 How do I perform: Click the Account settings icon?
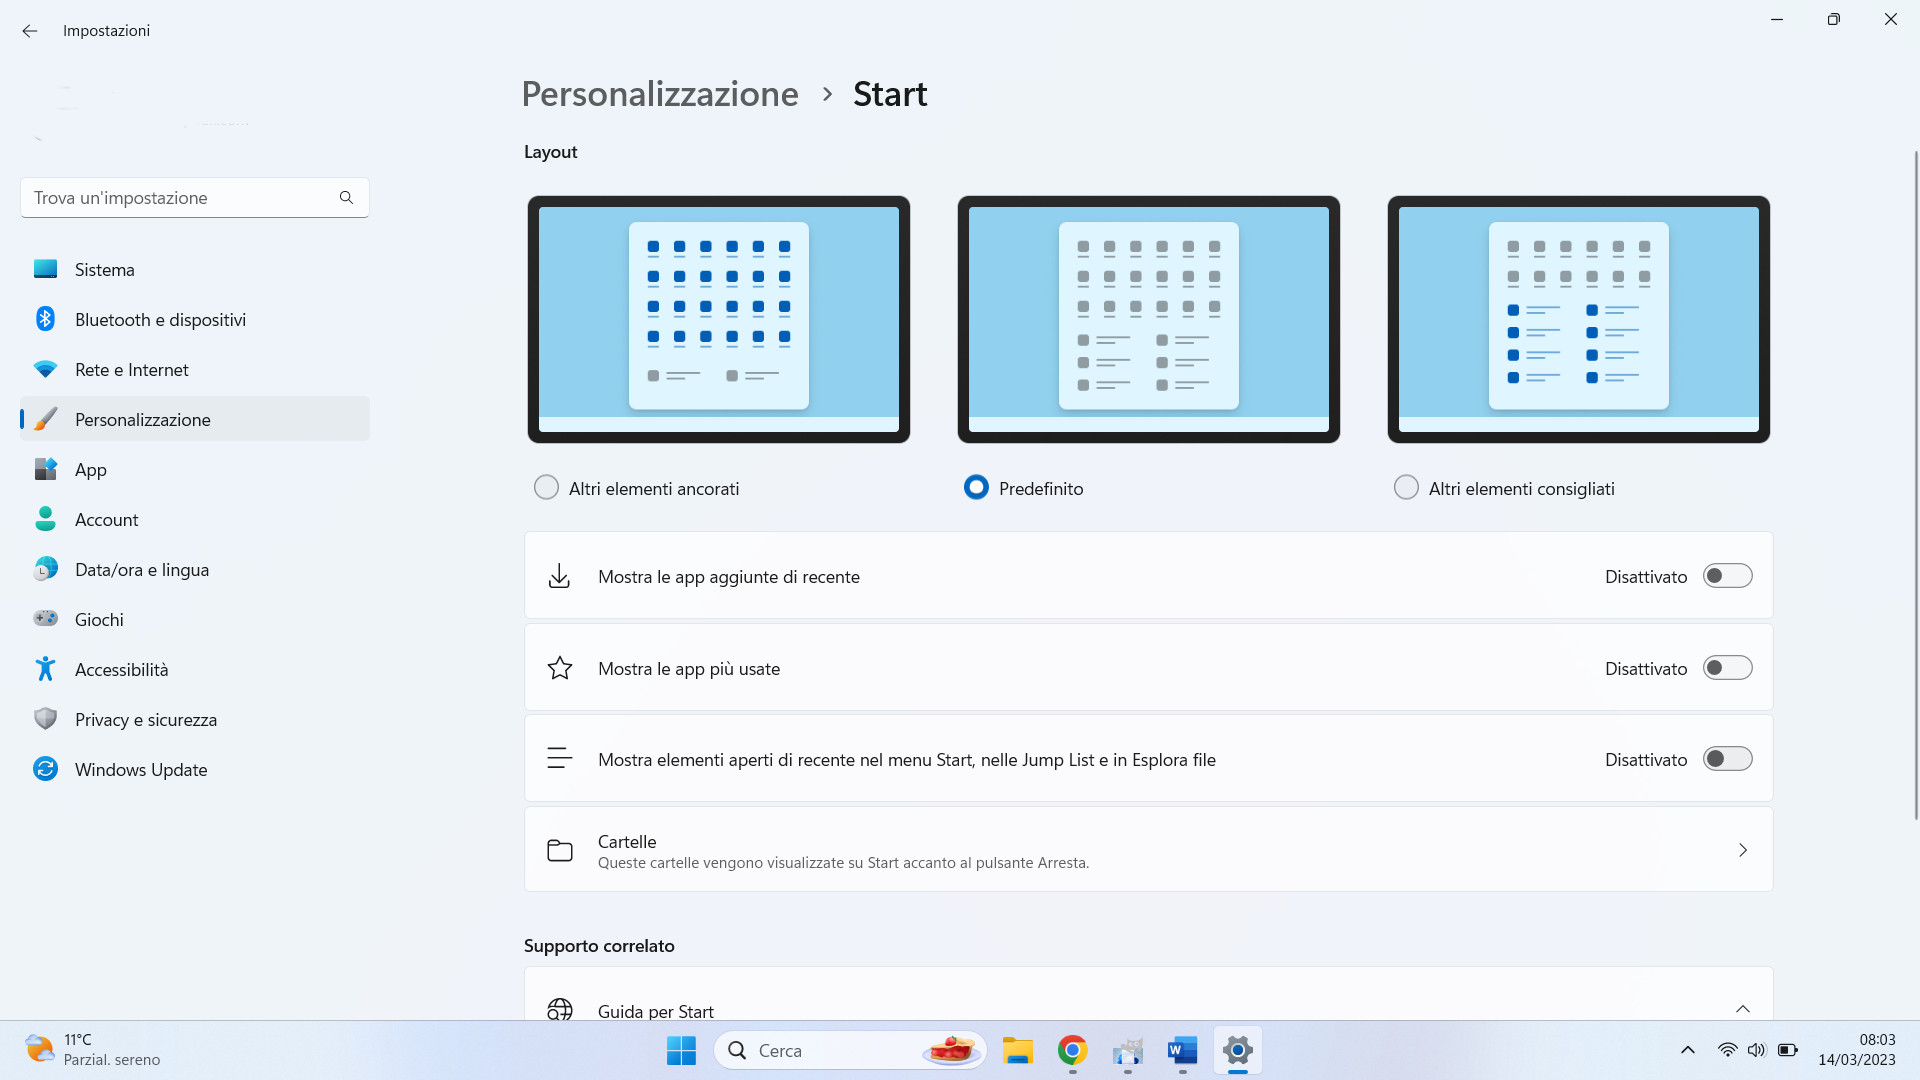point(46,518)
